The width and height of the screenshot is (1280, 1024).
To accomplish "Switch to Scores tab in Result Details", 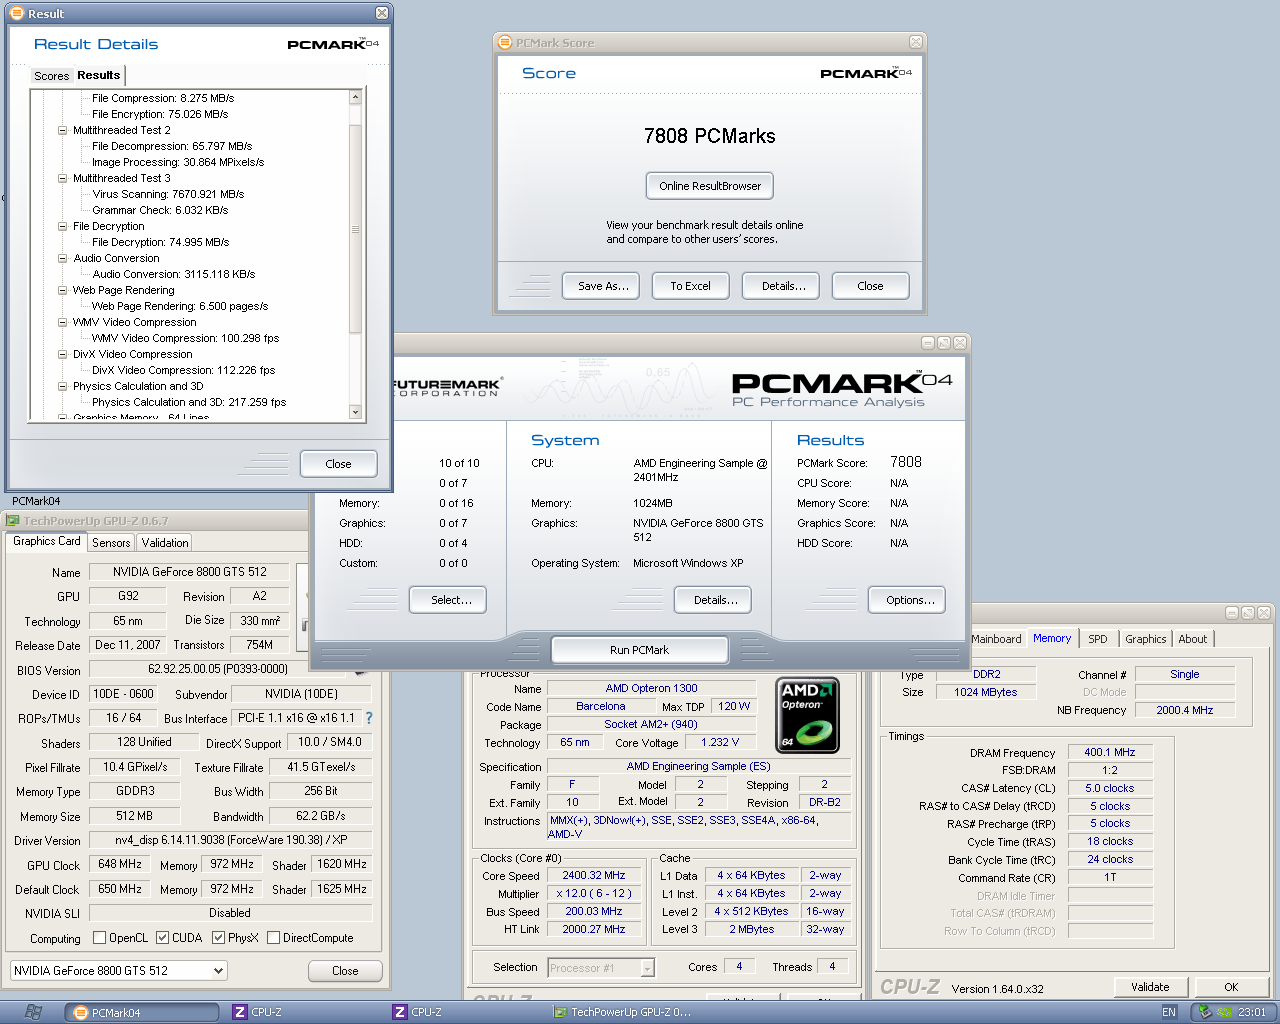I will [x=51, y=76].
